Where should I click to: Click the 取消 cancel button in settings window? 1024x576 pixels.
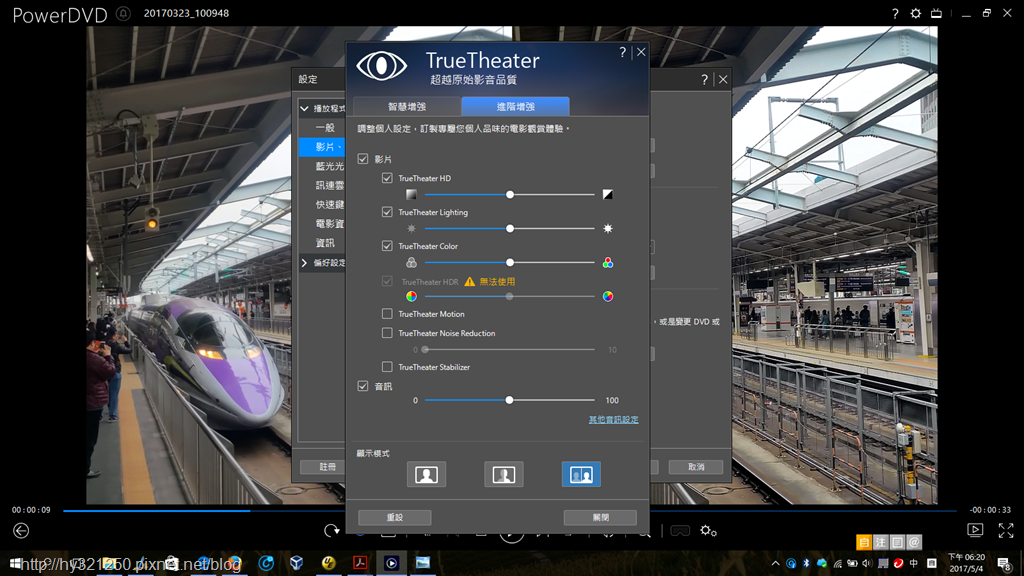696,467
